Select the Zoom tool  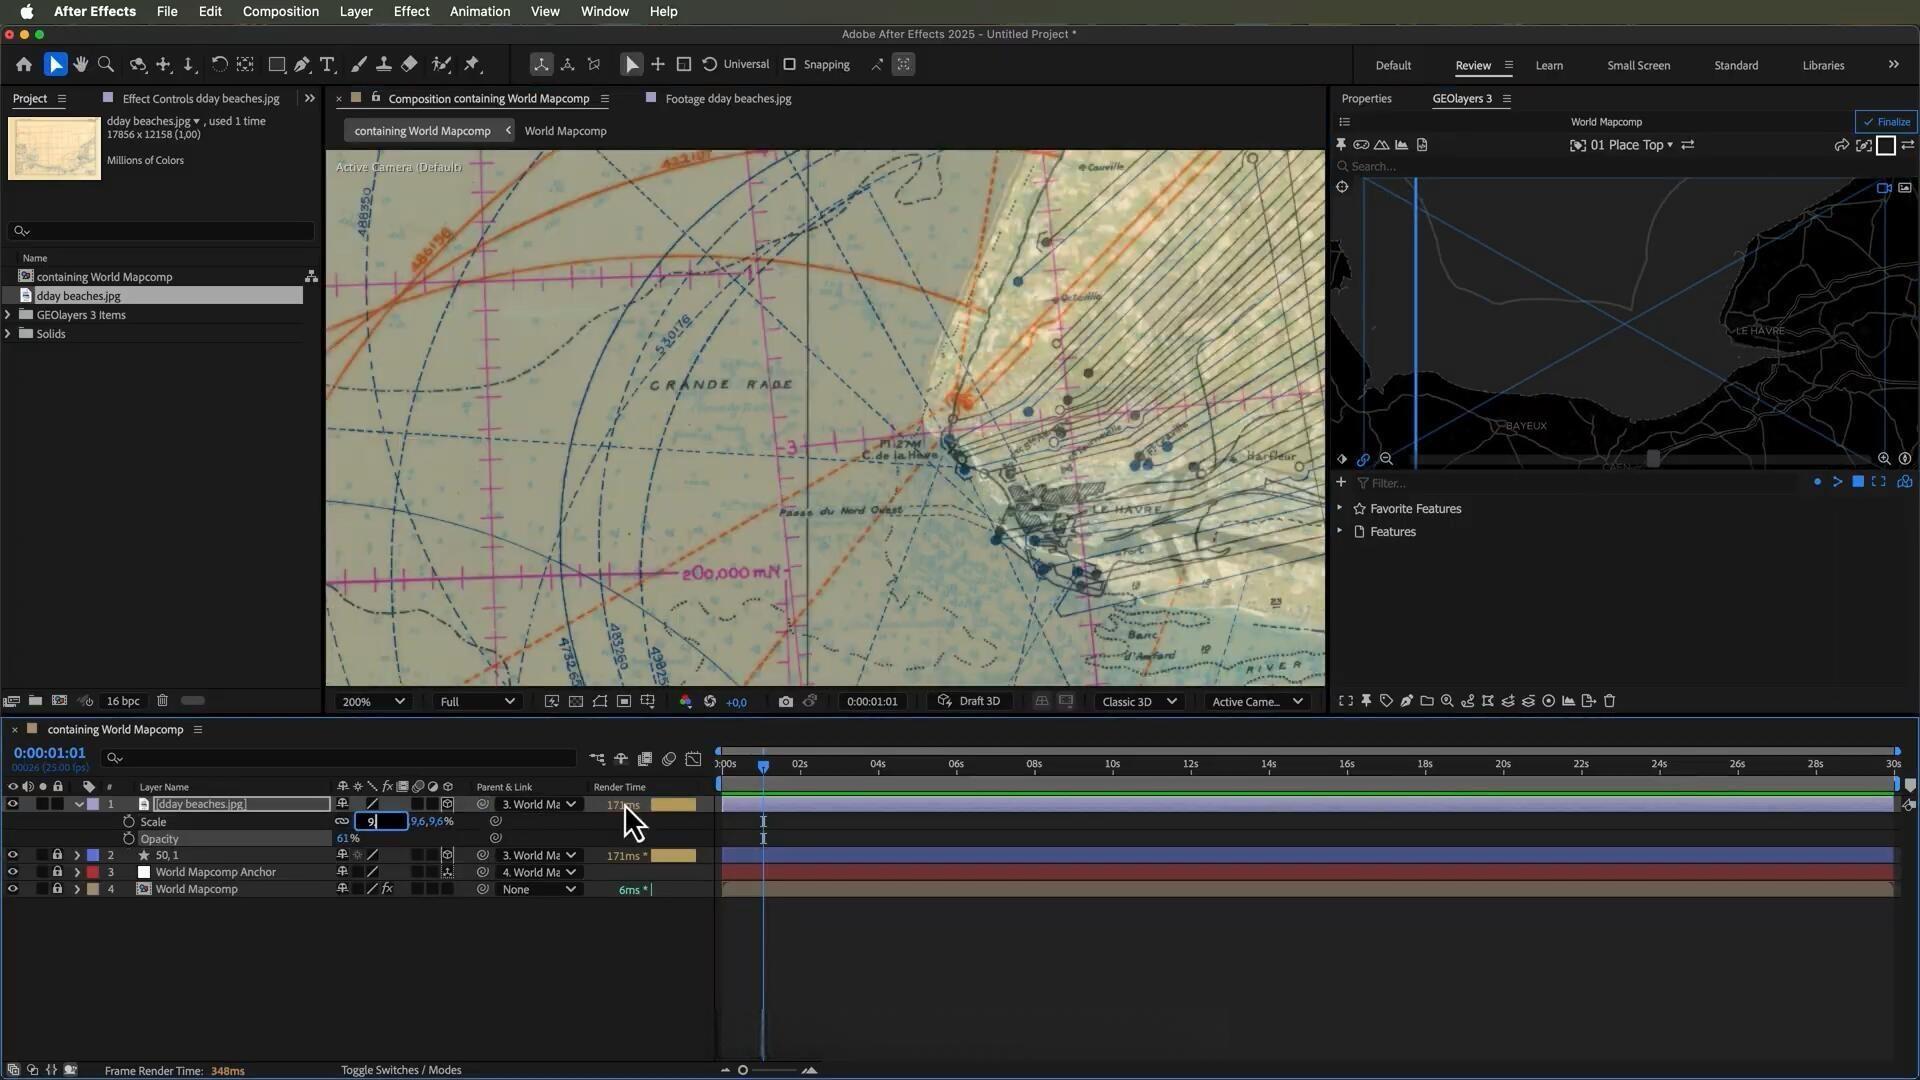point(106,64)
